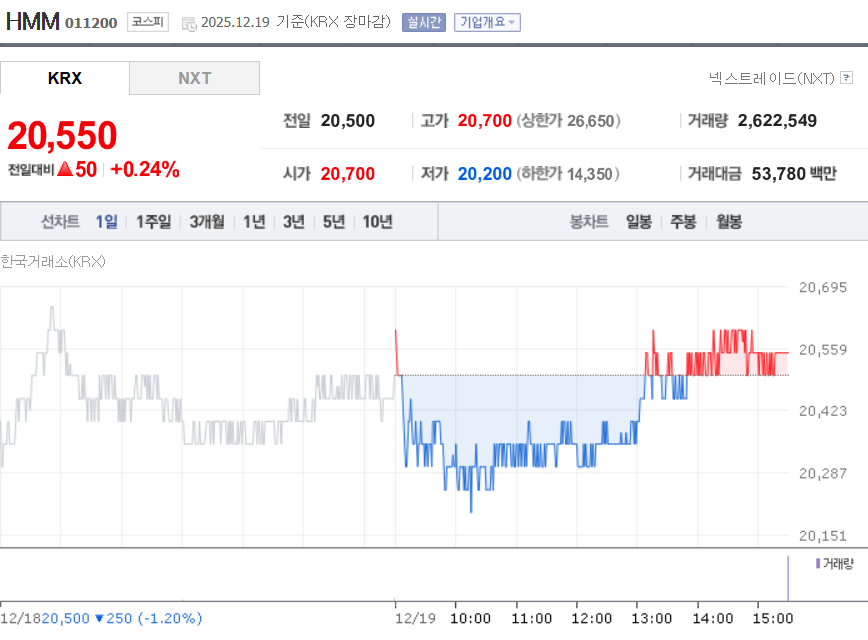Click the 15:00 time axis label
This screenshot has height=640, width=868.
pyautogui.click(x=773, y=618)
